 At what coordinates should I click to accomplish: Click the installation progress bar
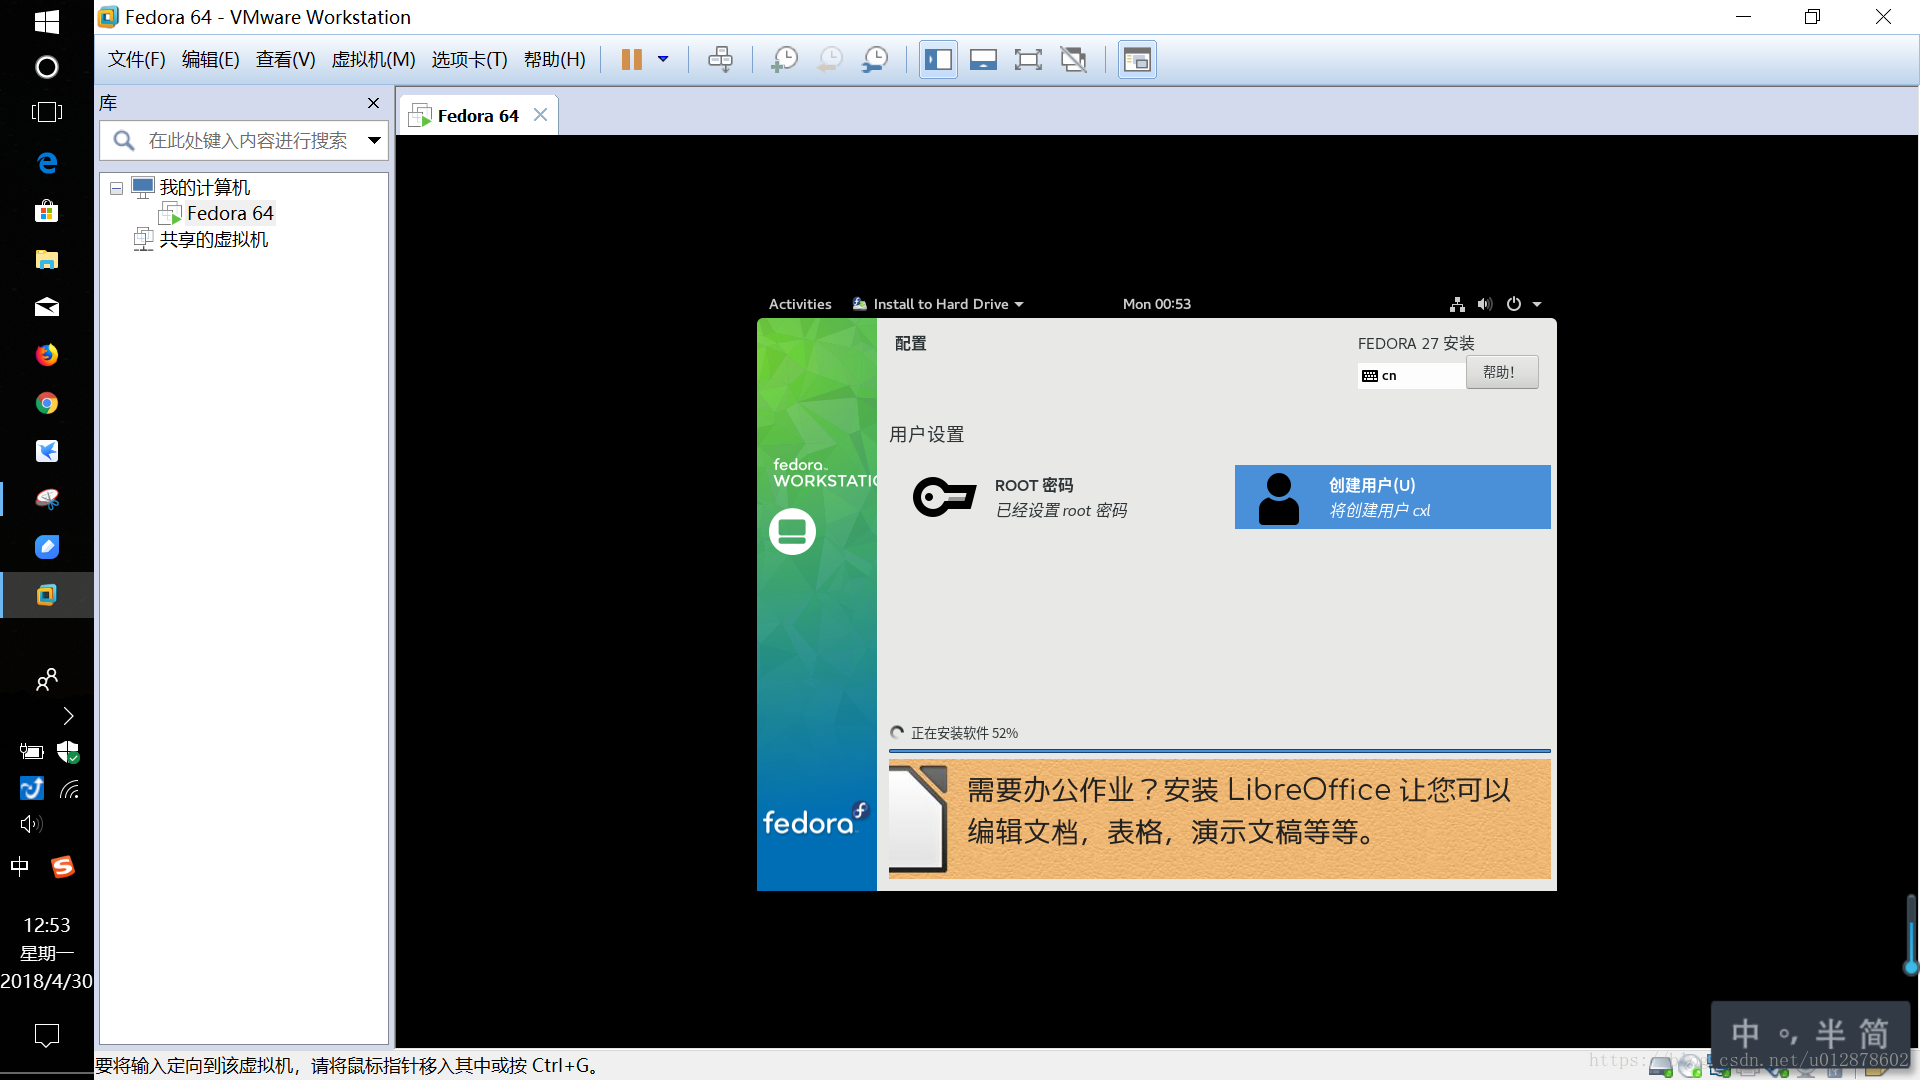[x=1219, y=751]
